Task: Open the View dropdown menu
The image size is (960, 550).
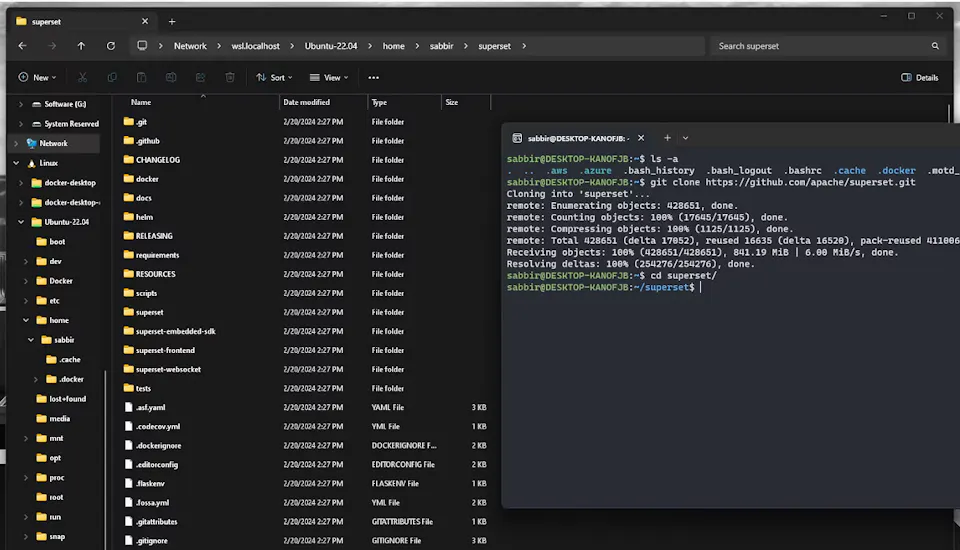Action: 329,77
